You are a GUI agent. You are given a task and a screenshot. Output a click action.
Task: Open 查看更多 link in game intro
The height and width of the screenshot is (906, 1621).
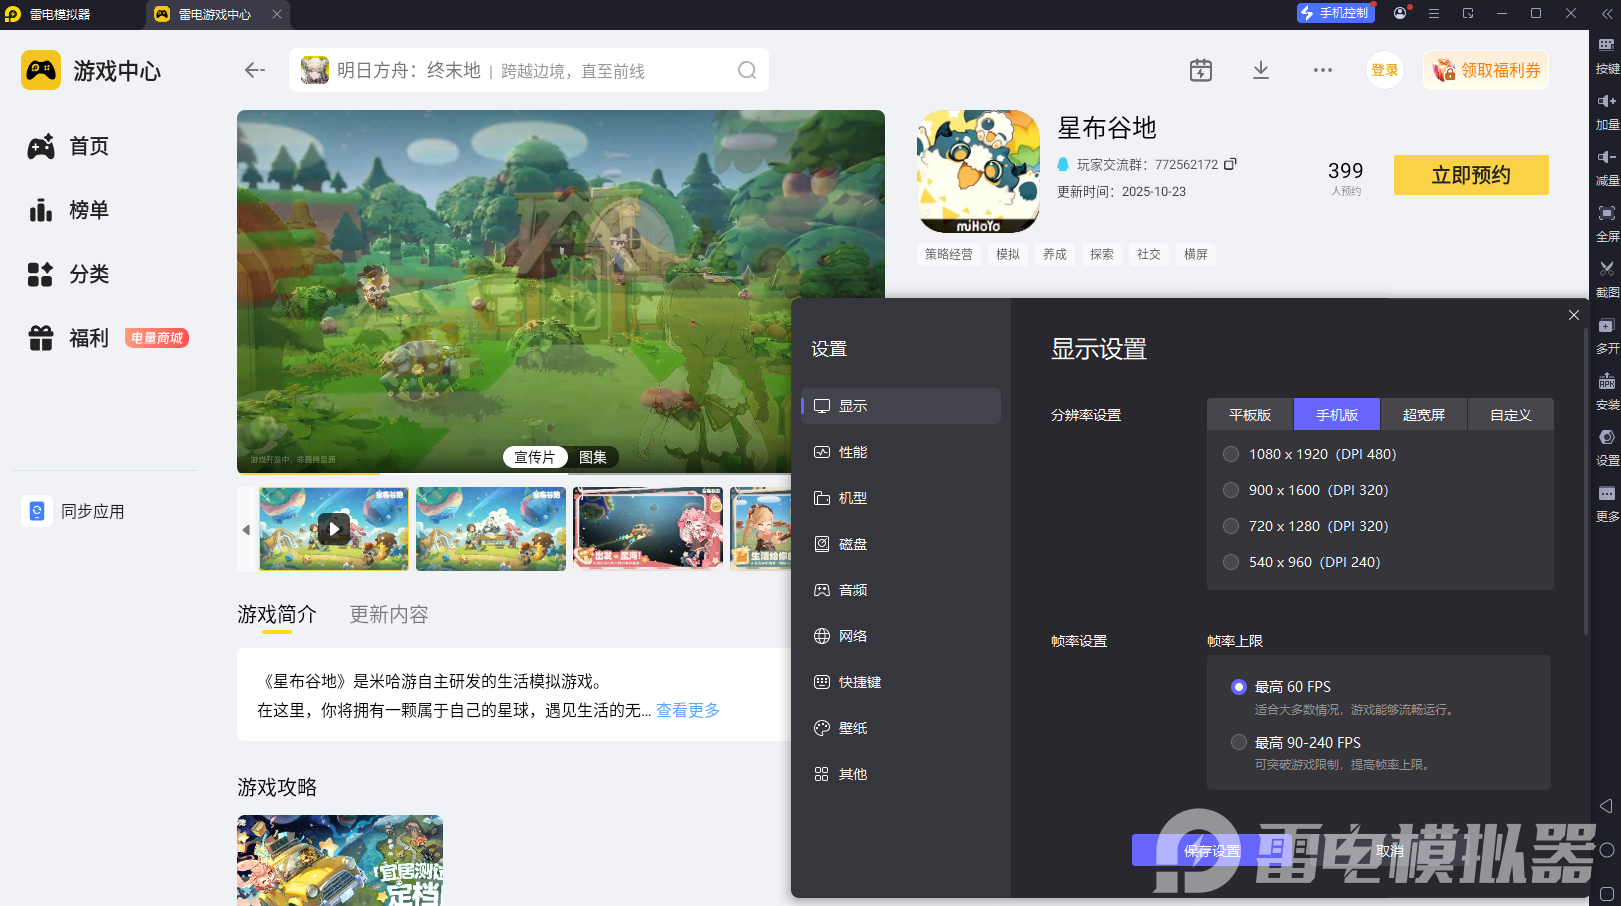[x=688, y=710]
